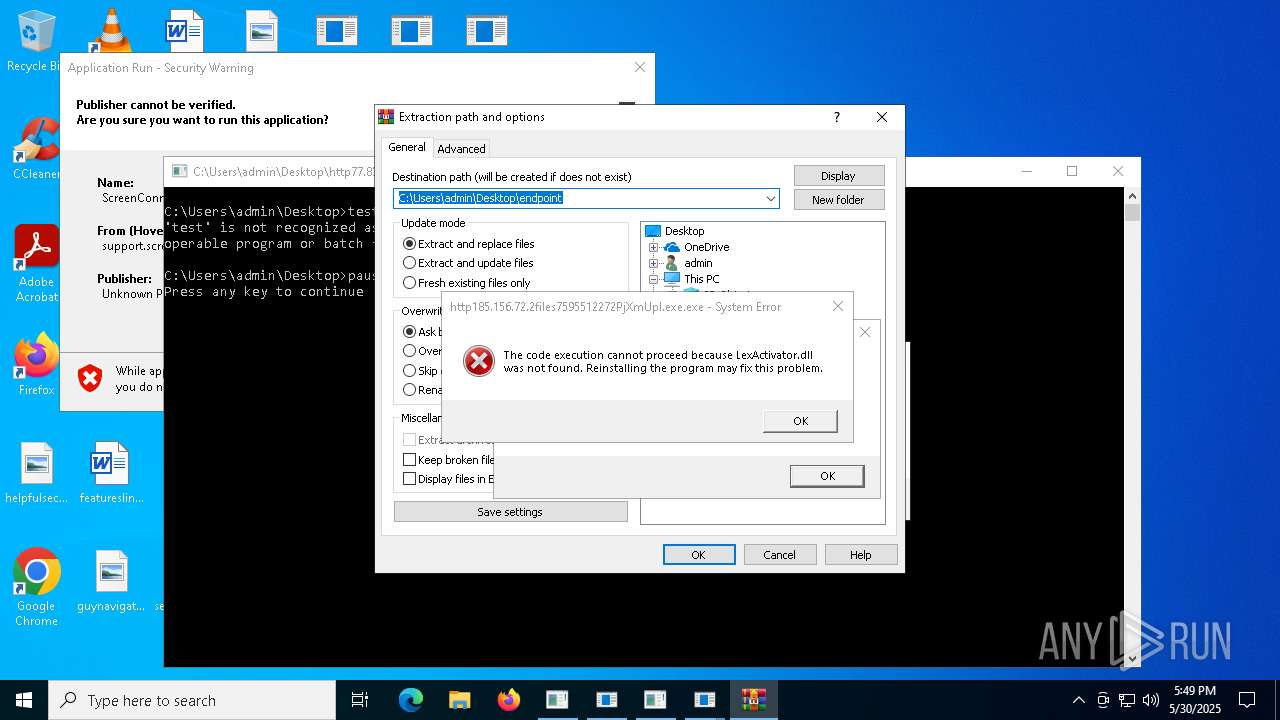Click the New folder button

[839, 200]
